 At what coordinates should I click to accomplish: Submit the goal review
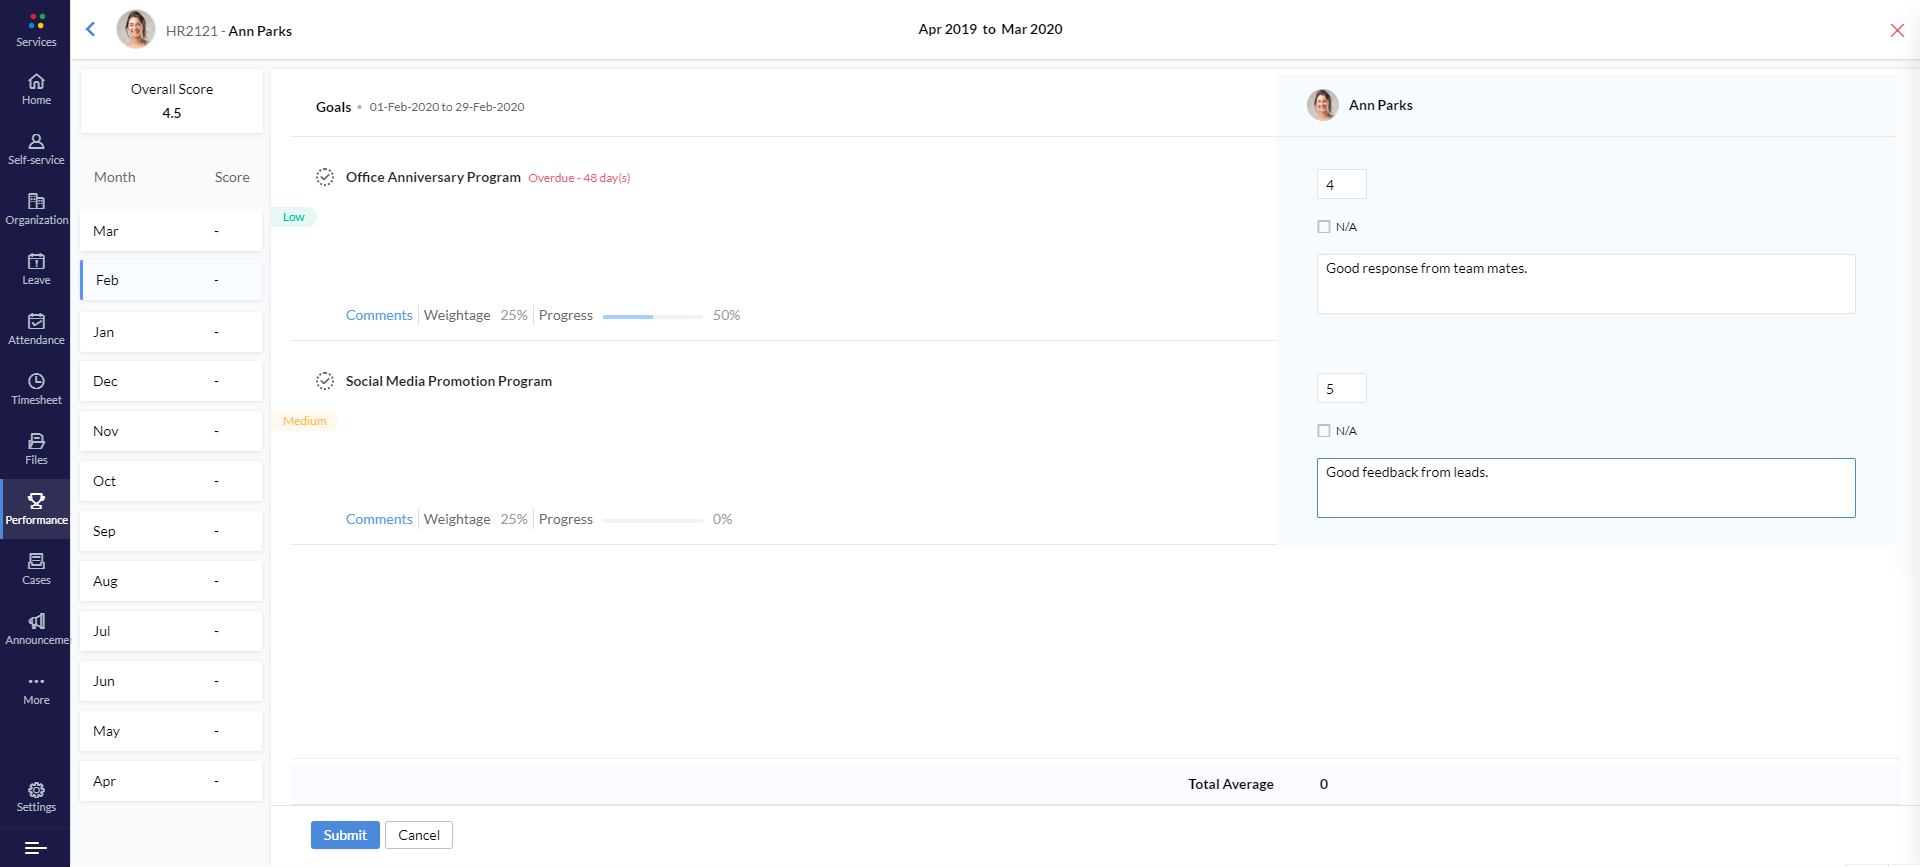point(345,835)
